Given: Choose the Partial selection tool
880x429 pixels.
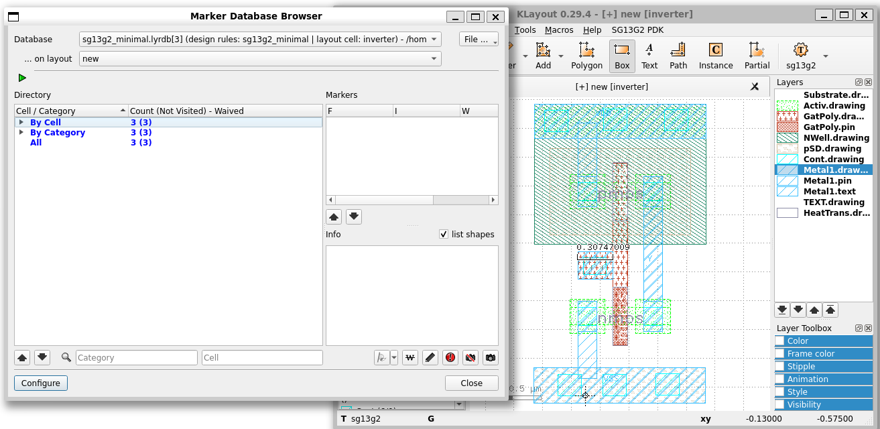Looking at the screenshot, I should [x=756, y=56].
